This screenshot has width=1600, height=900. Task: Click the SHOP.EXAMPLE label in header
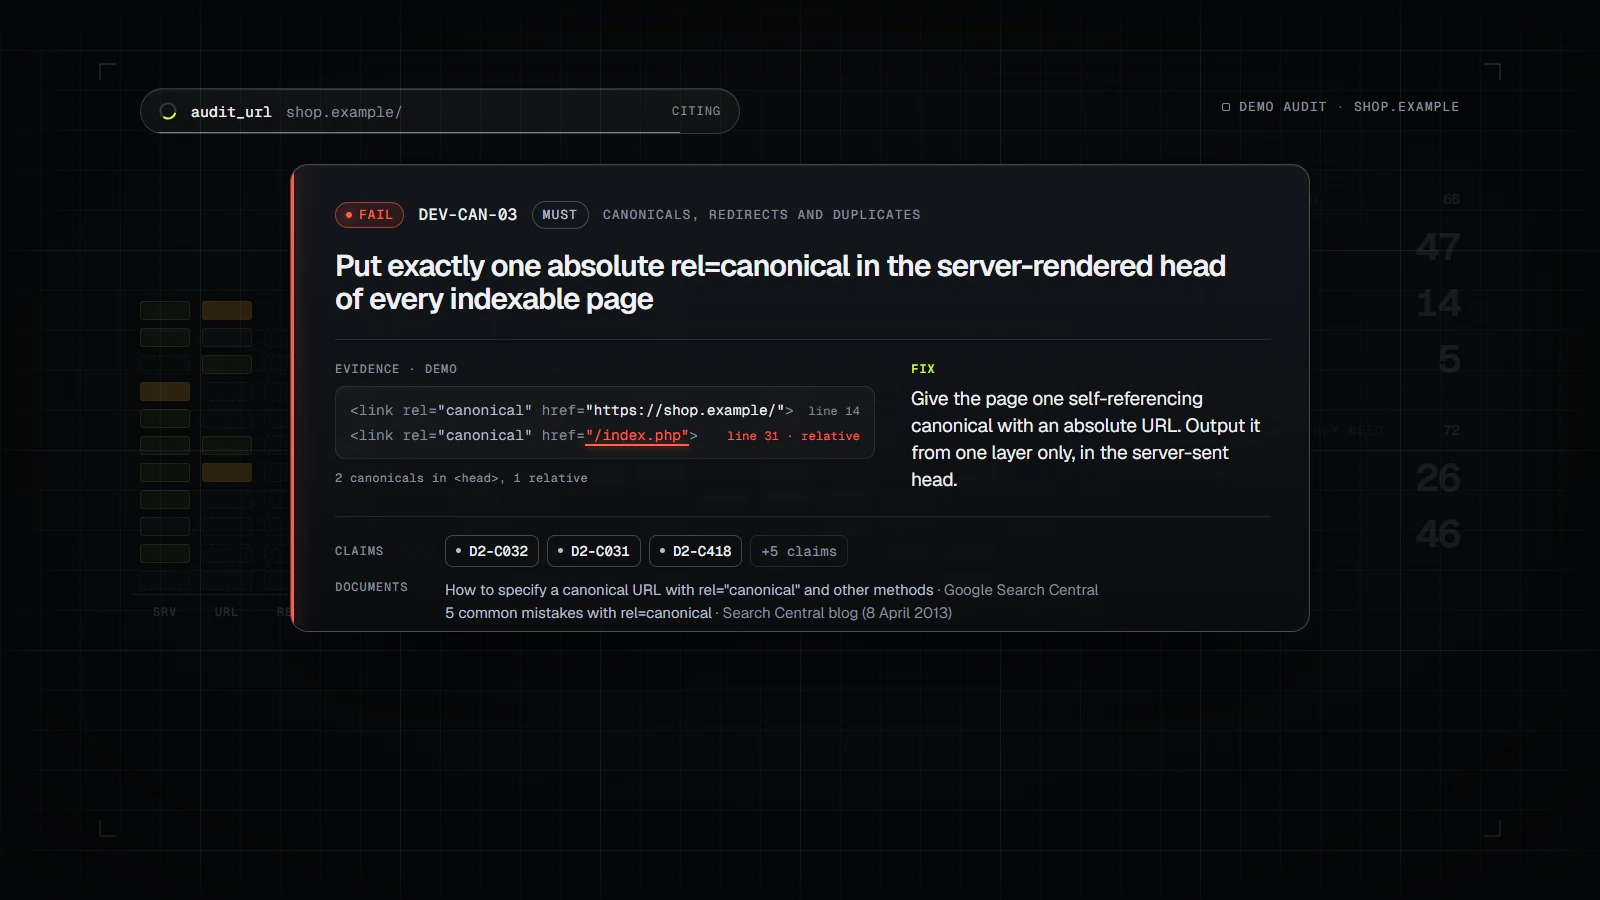(x=1406, y=107)
